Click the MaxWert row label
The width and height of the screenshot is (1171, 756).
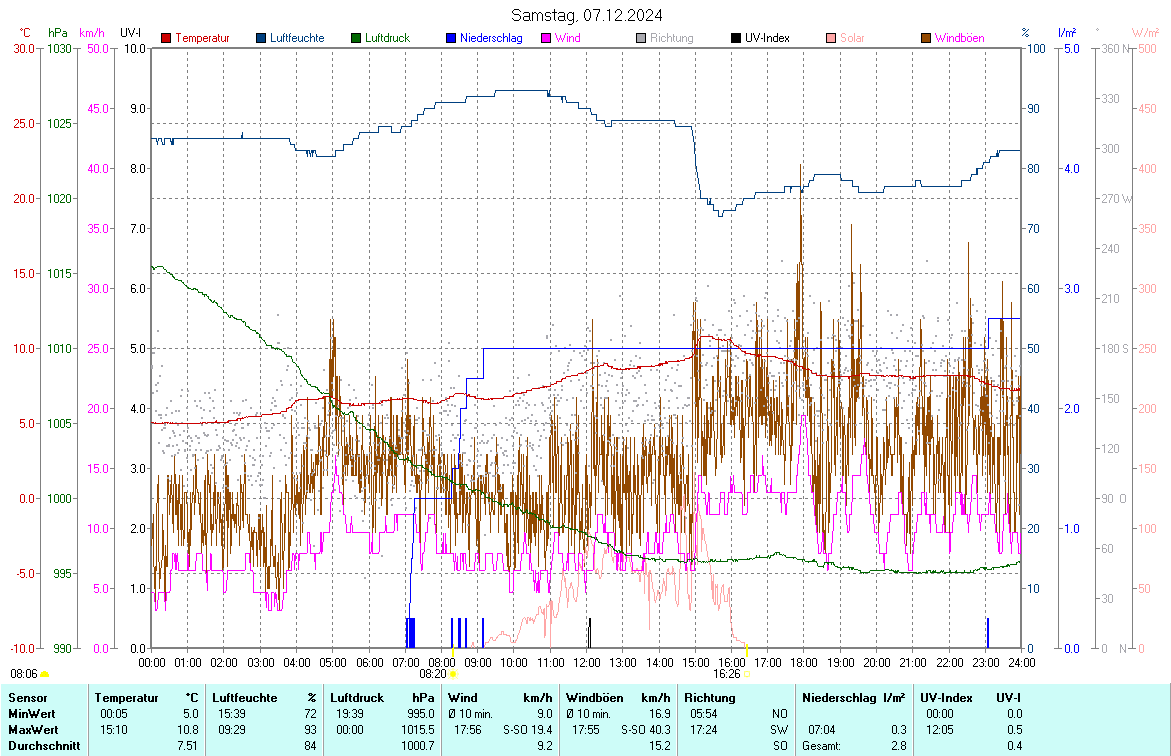click(32, 729)
